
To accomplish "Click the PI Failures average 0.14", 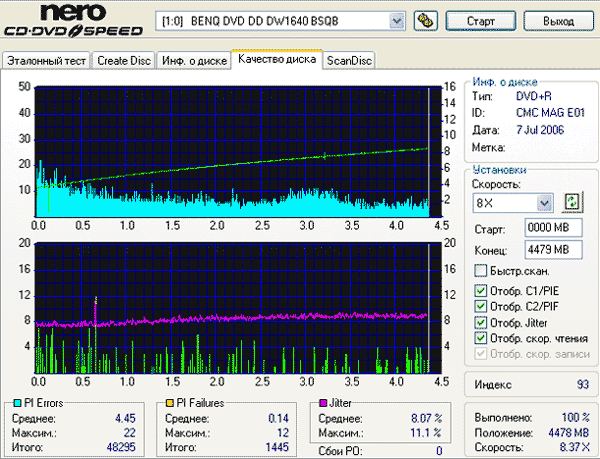I will coord(278,418).
